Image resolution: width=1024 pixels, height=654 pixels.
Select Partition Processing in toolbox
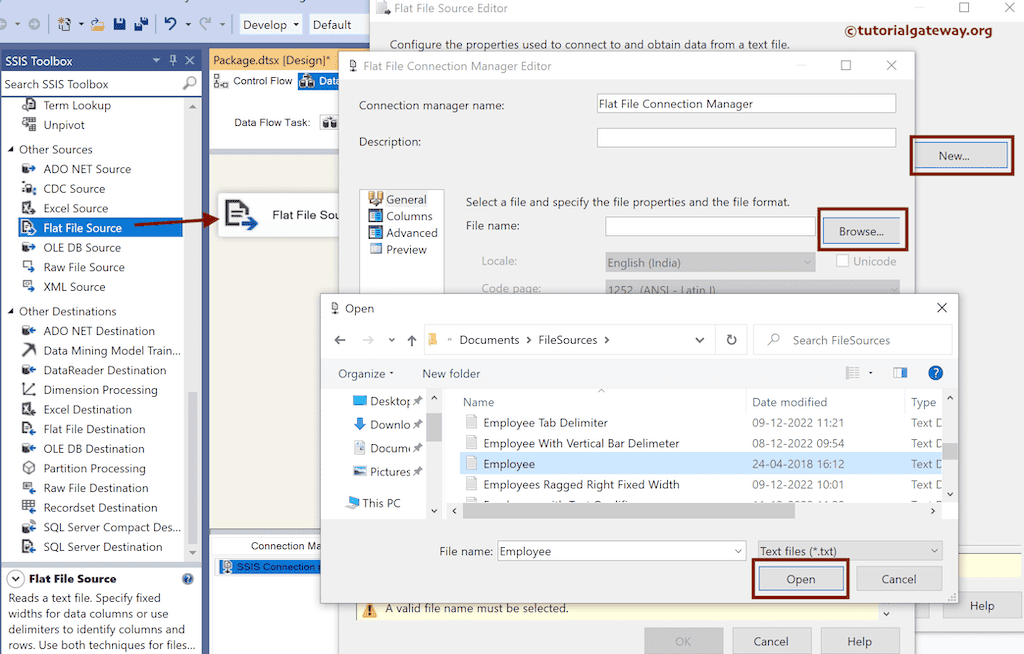pos(94,468)
